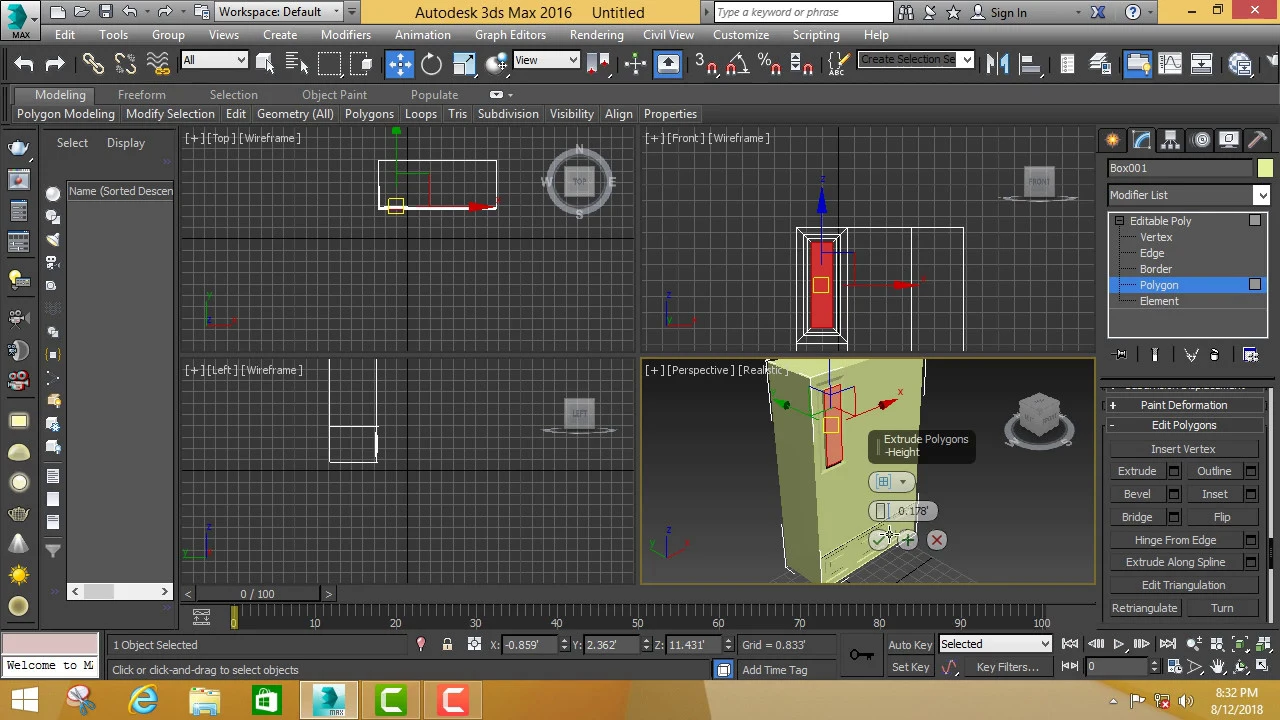This screenshot has height=720, width=1280.
Task: Click the 3ds Max application logo button
Action: pyautogui.click(x=20, y=19)
